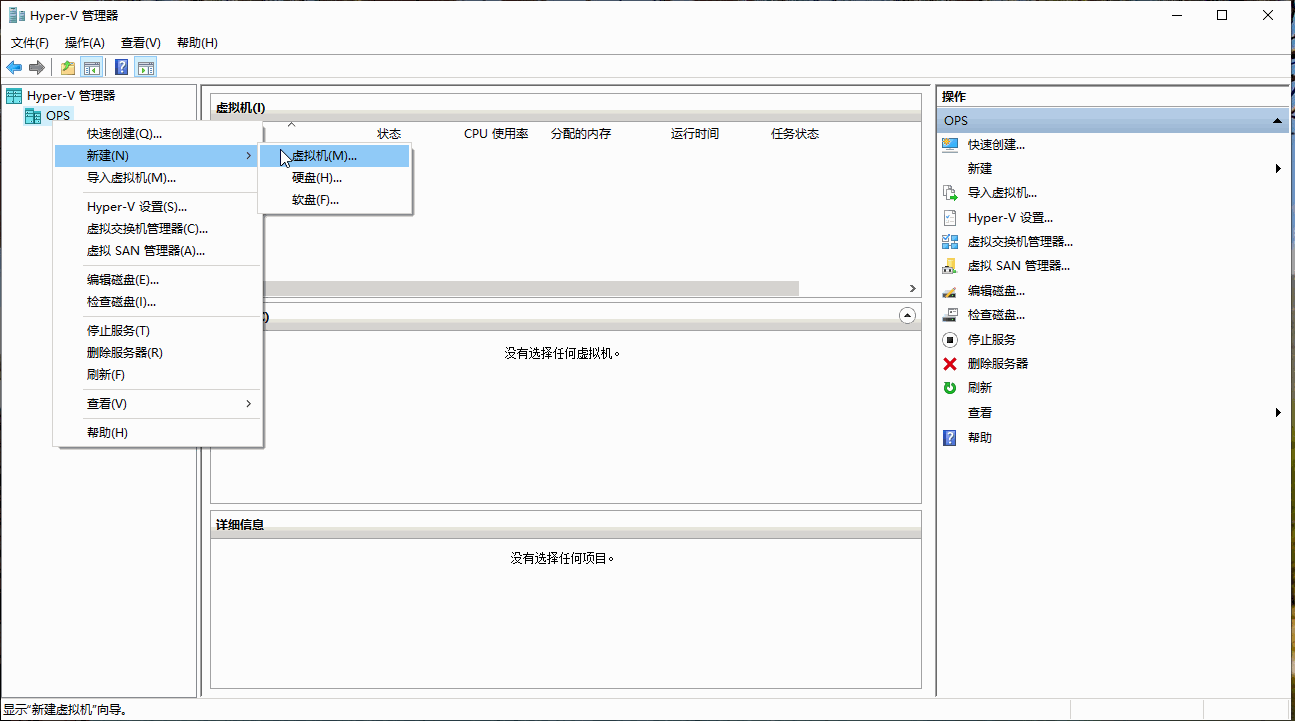Choose 检查磁盘(I)... in context menu

(x=158, y=302)
